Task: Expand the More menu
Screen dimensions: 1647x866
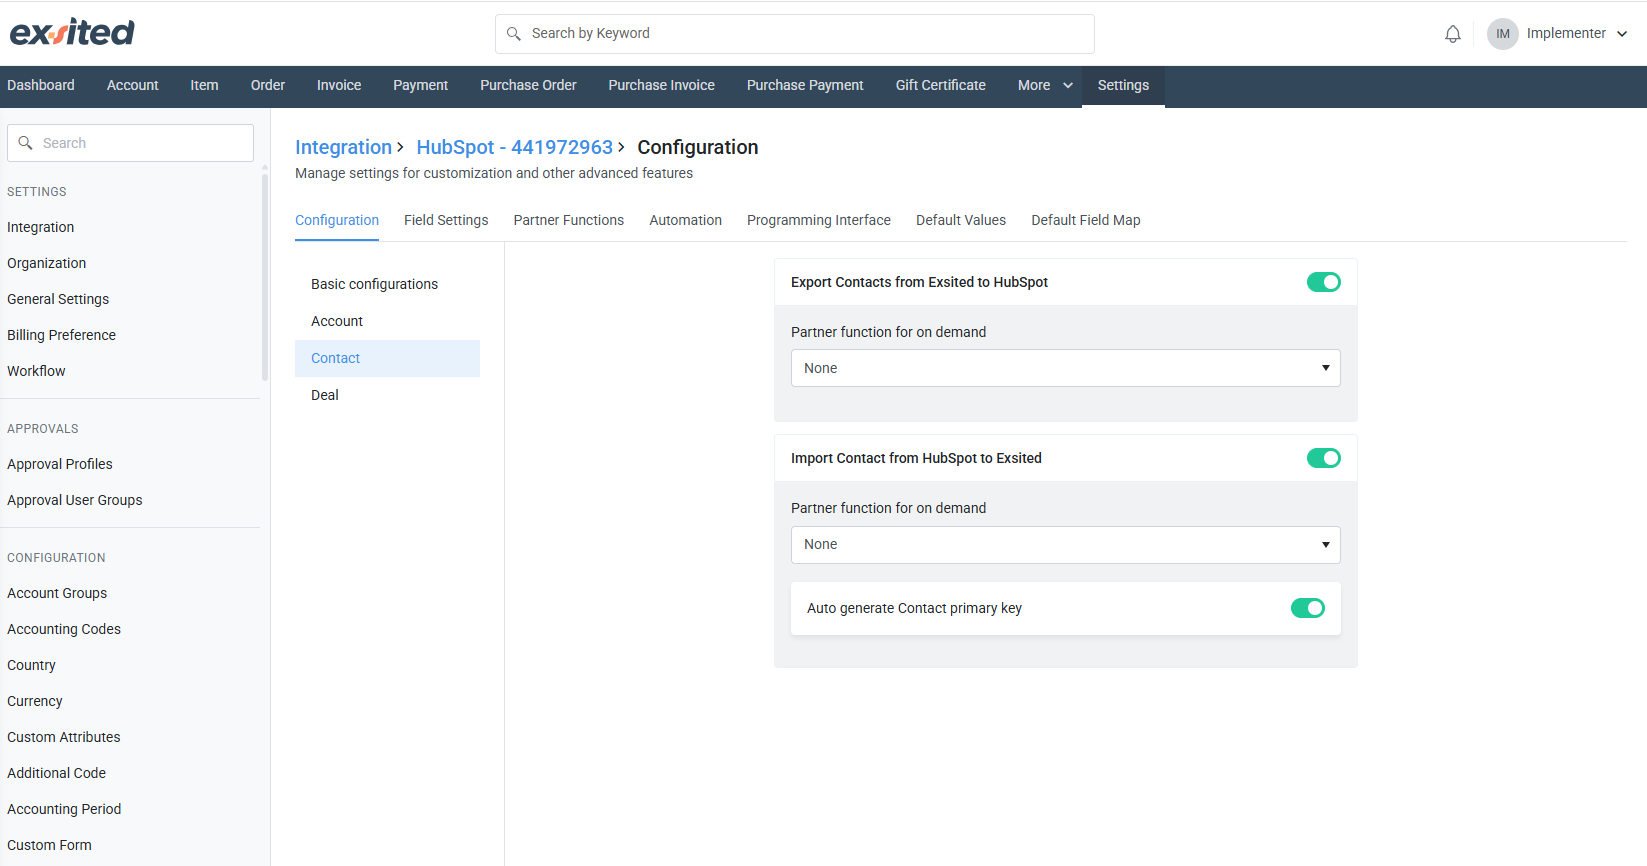Action: coord(1045,86)
